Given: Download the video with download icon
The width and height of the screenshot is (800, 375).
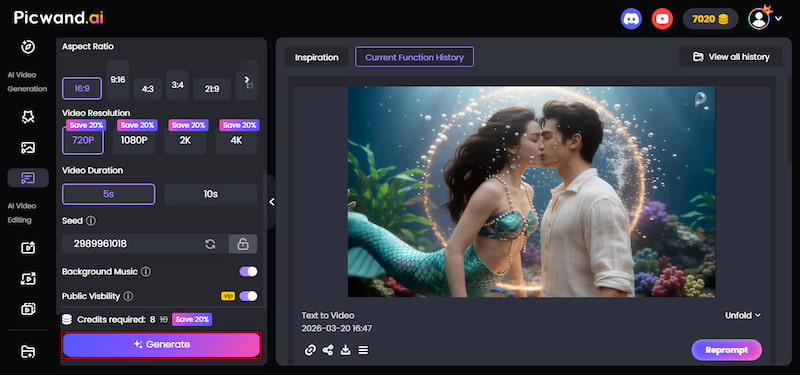Looking at the screenshot, I should coord(345,350).
